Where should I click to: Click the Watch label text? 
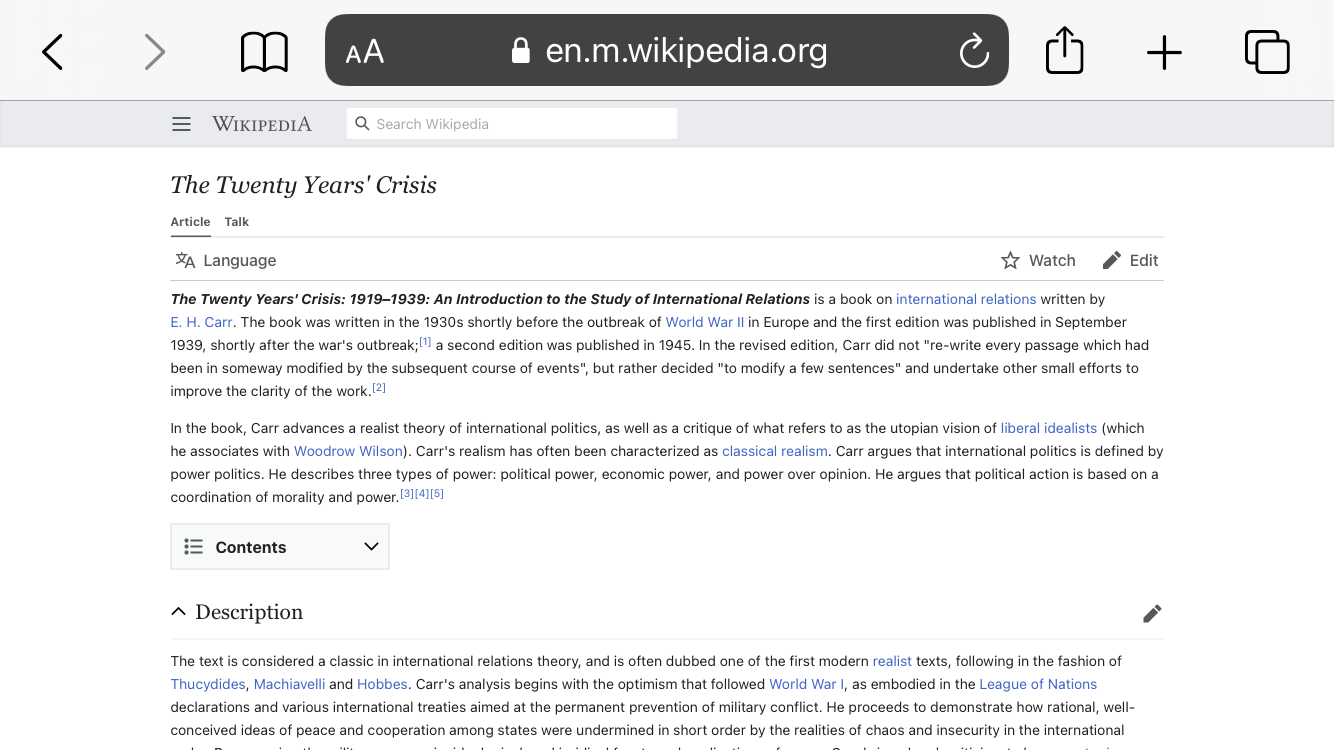pos(1052,260)
